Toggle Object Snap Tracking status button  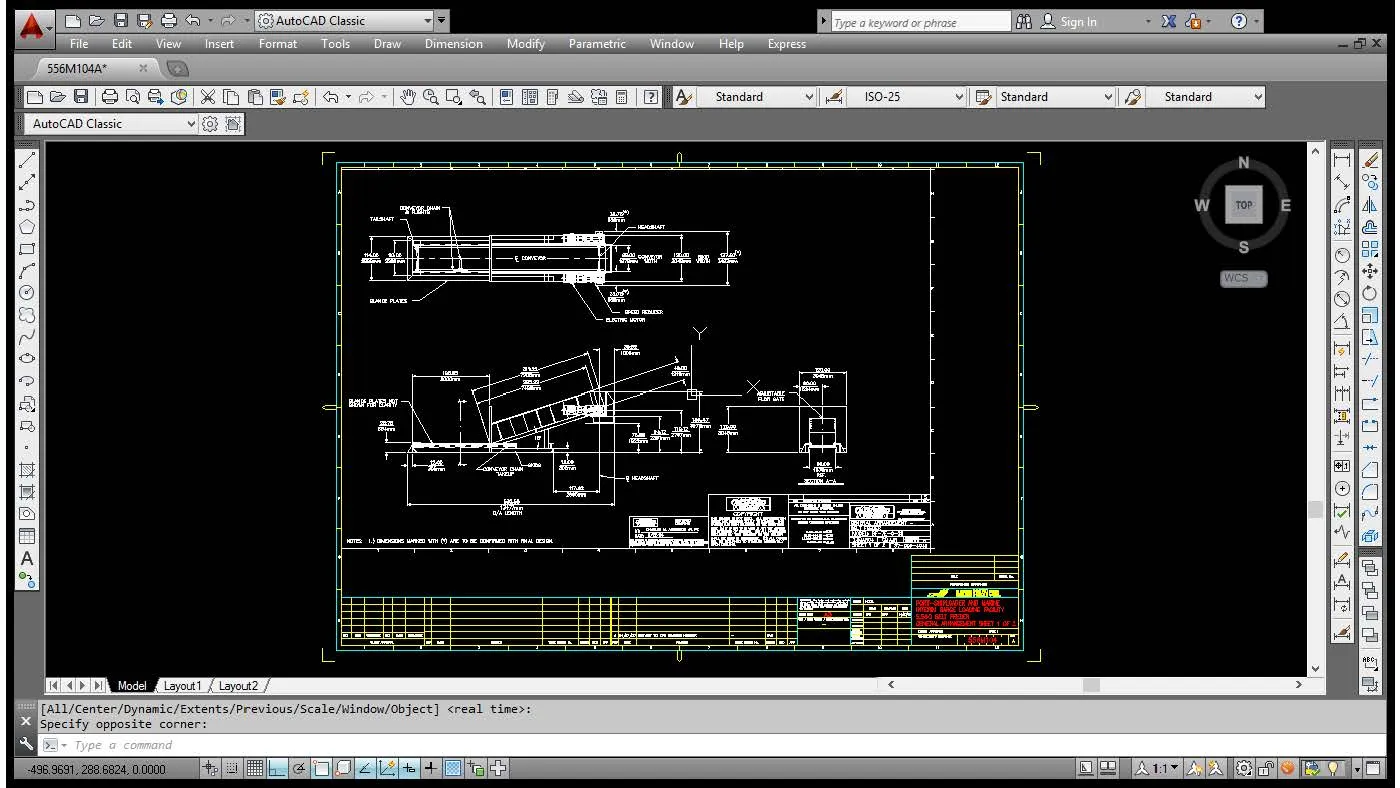(x=365, y=768)
